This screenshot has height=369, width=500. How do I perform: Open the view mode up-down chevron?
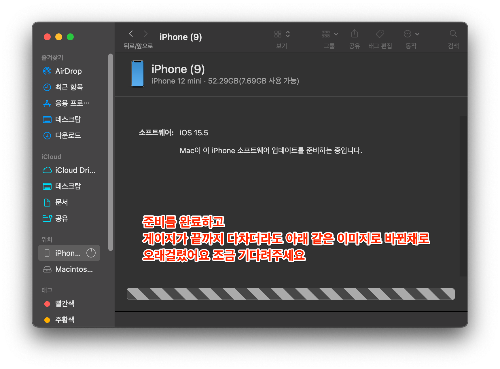tap(288, 34)
